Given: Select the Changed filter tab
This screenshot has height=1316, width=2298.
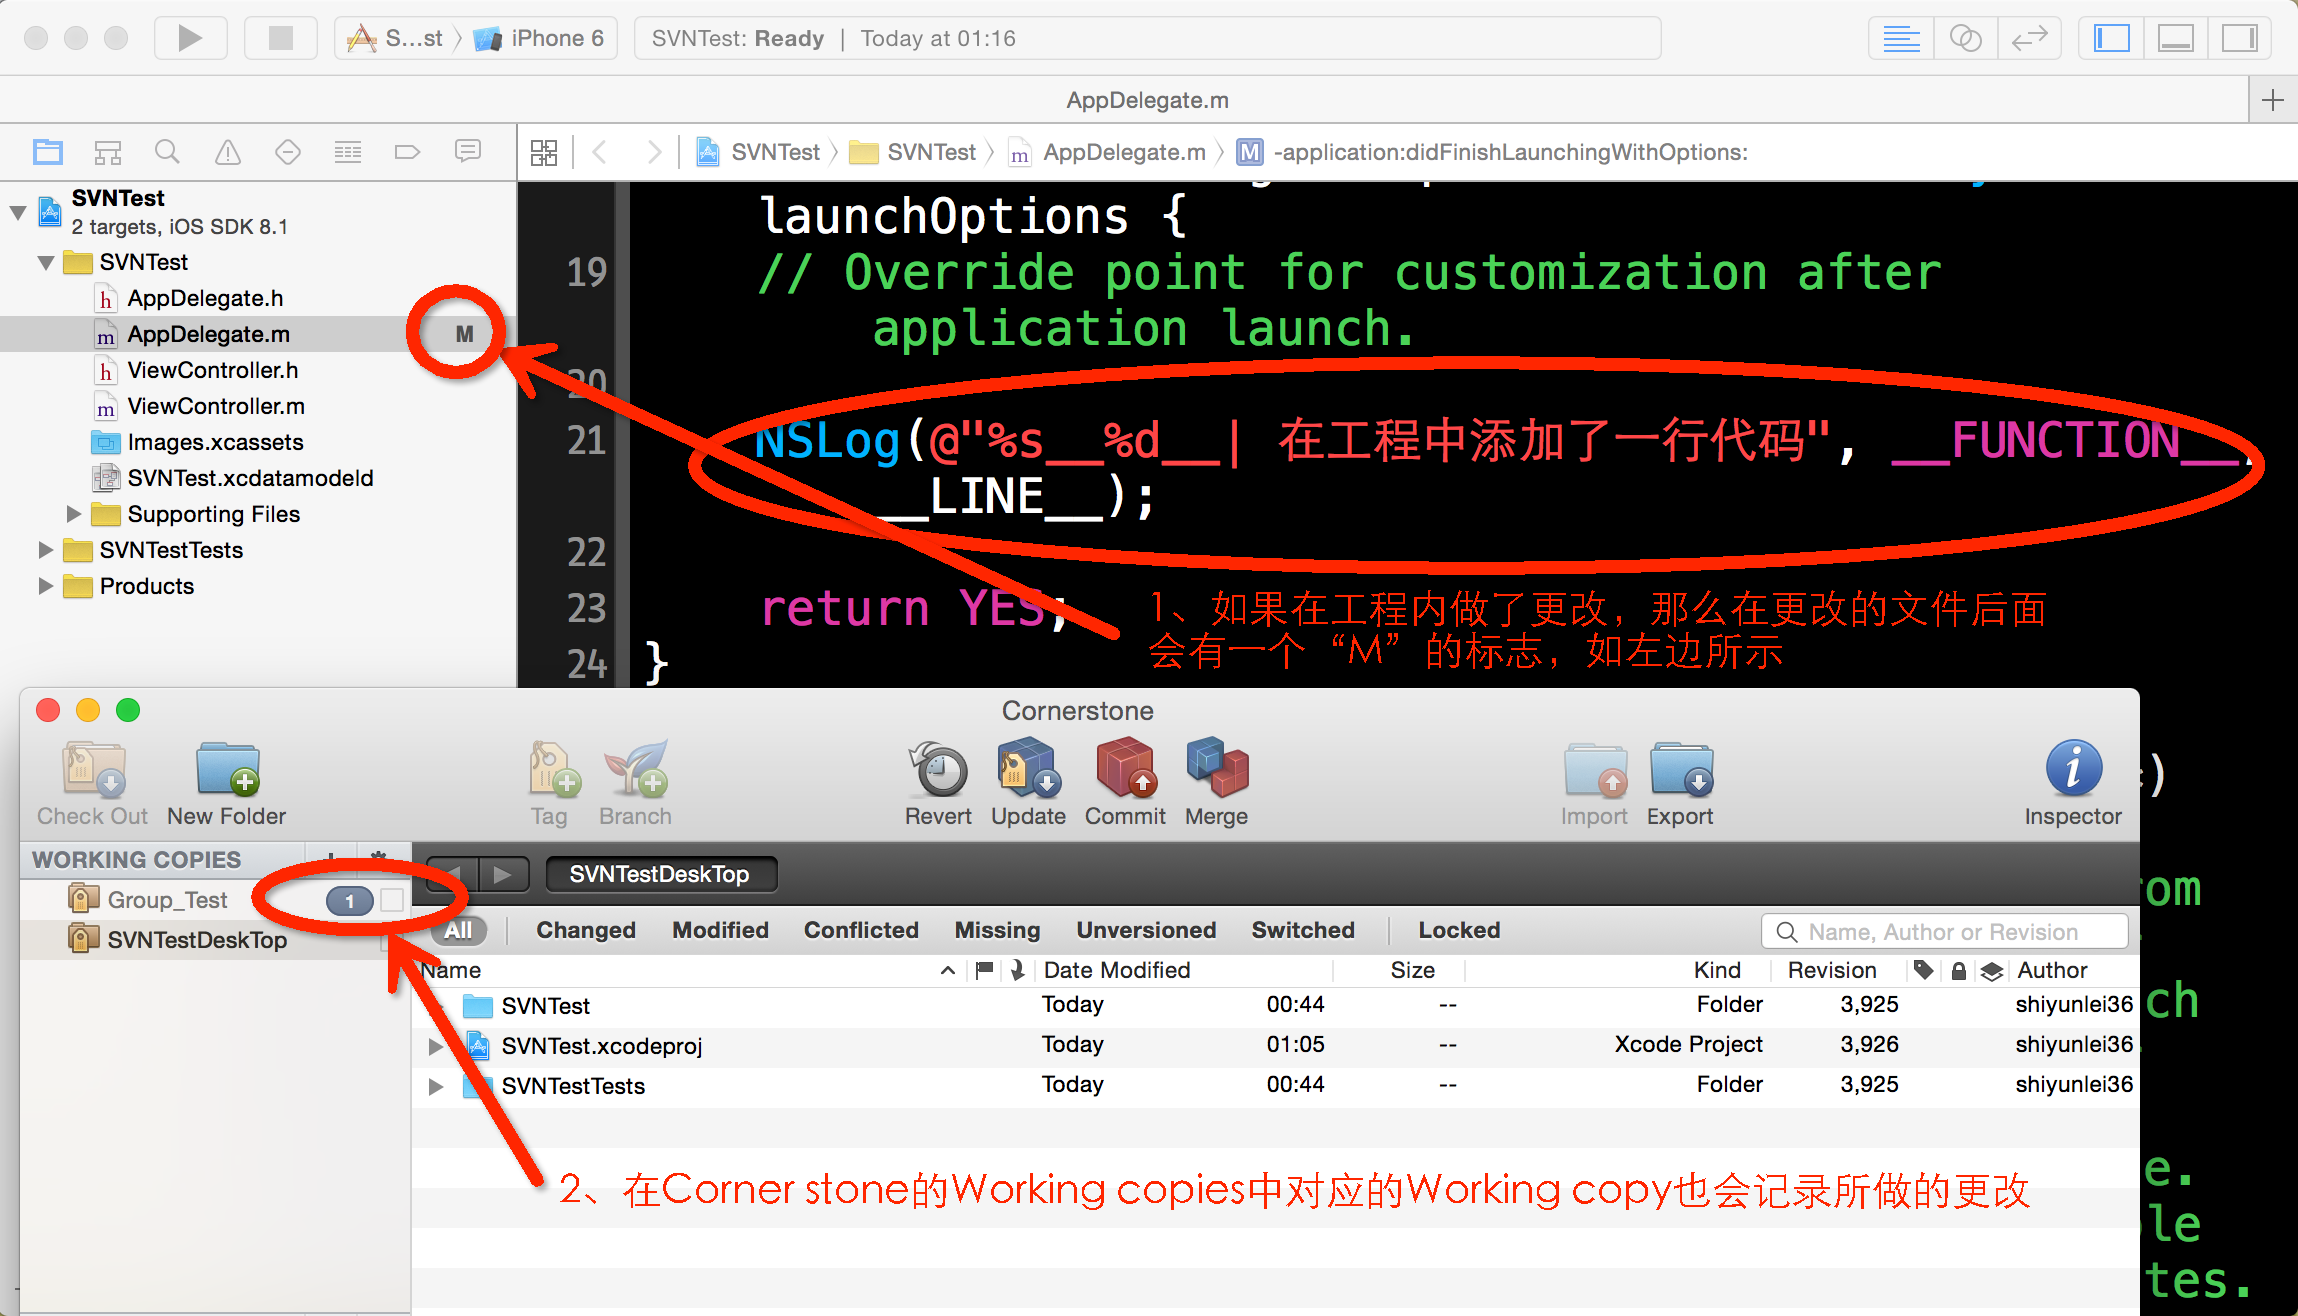Looking at the screenshot, I should pyautogui.click(x=586, y=930).
